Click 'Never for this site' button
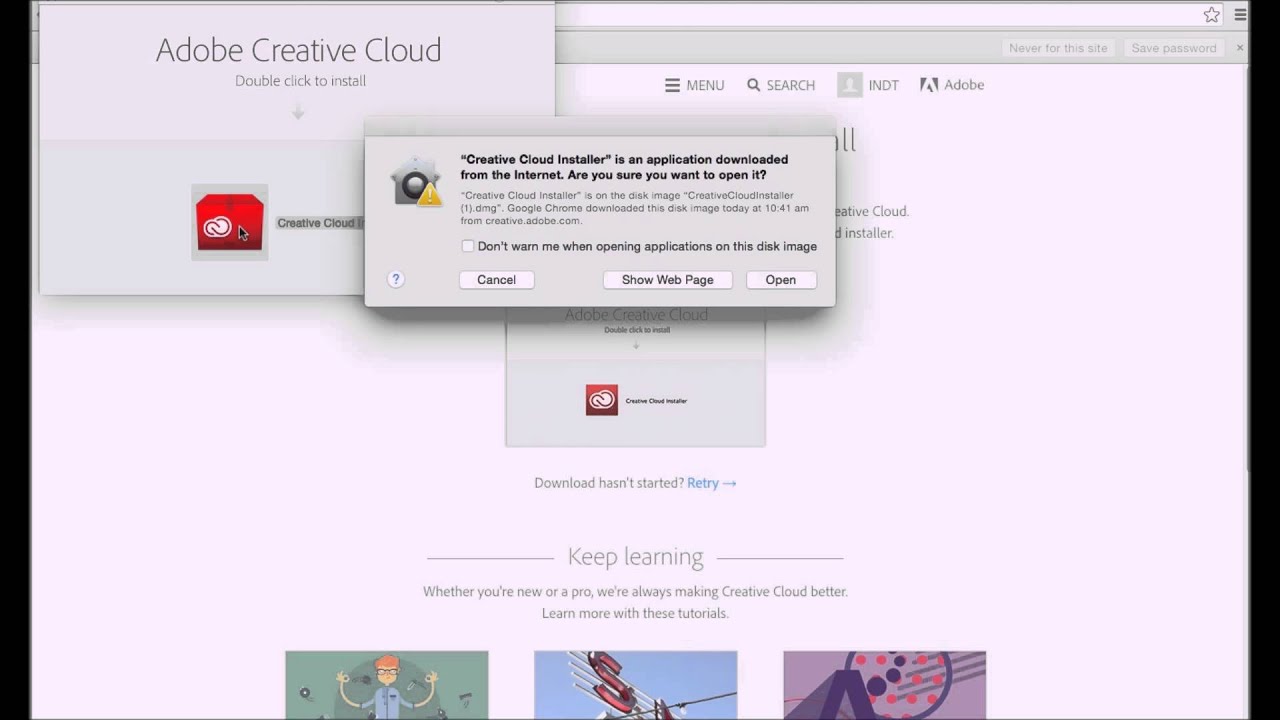 pos(1058,48)
